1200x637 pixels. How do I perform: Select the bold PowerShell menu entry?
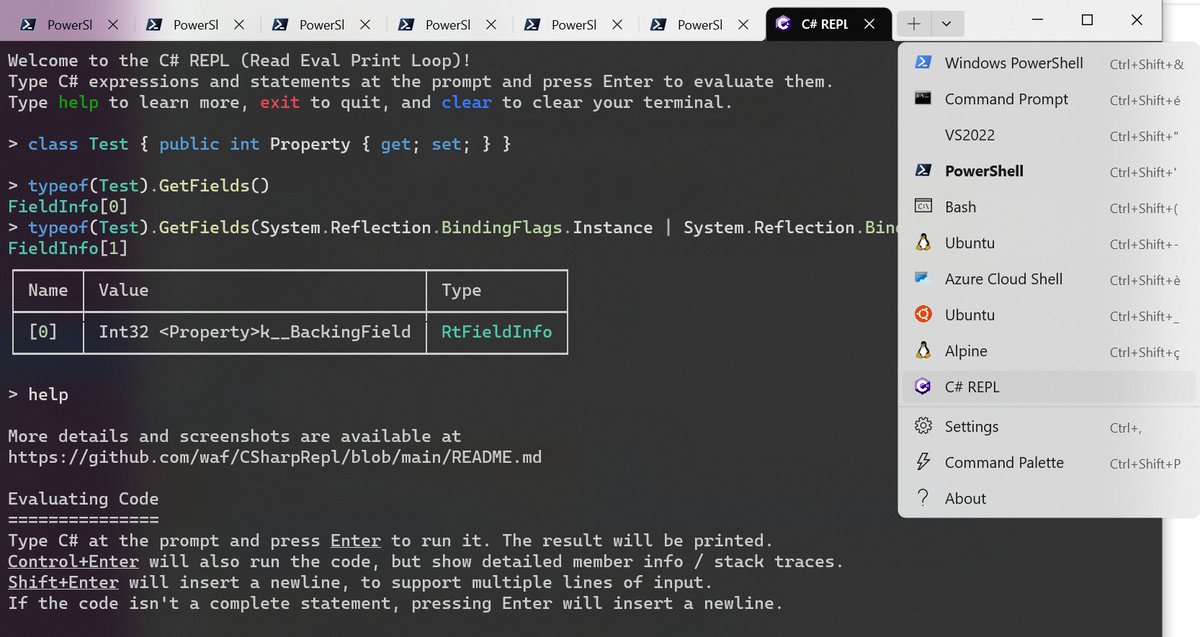click(x=984, y=171)
